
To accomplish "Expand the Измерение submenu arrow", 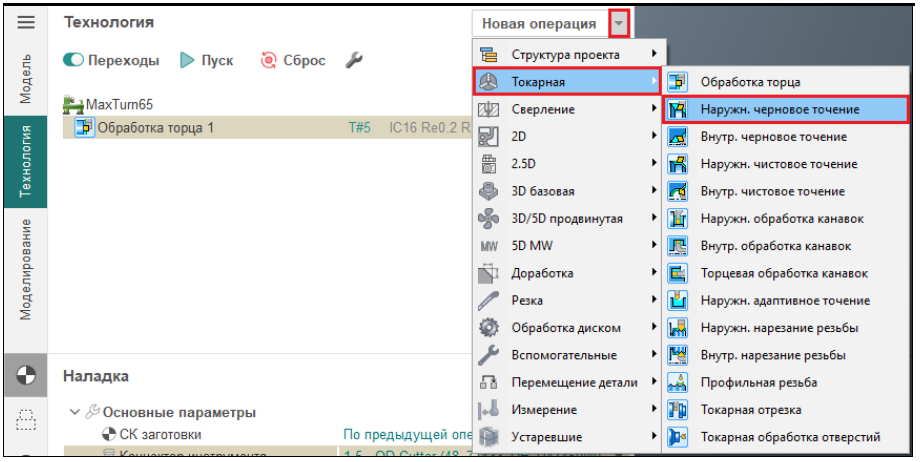I will coord(654,410).
